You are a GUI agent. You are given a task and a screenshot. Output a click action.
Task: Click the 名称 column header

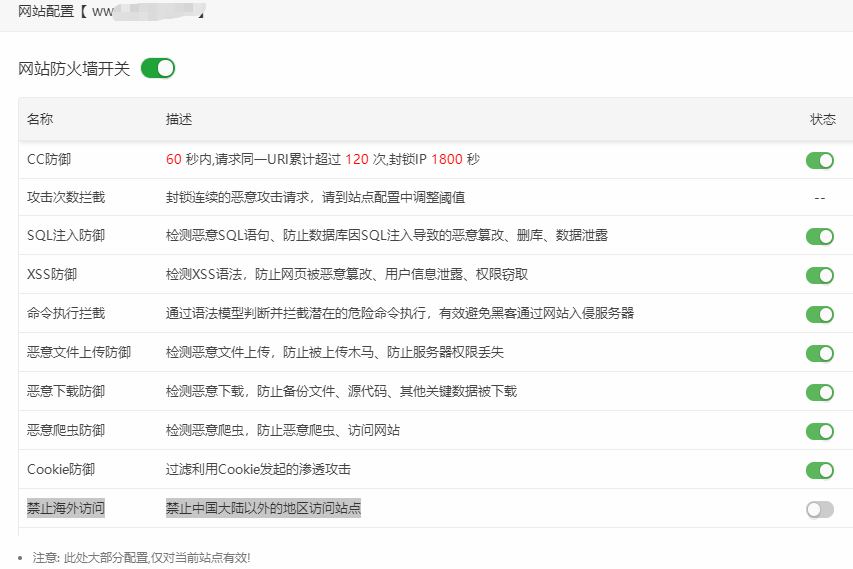click(40, 119)
